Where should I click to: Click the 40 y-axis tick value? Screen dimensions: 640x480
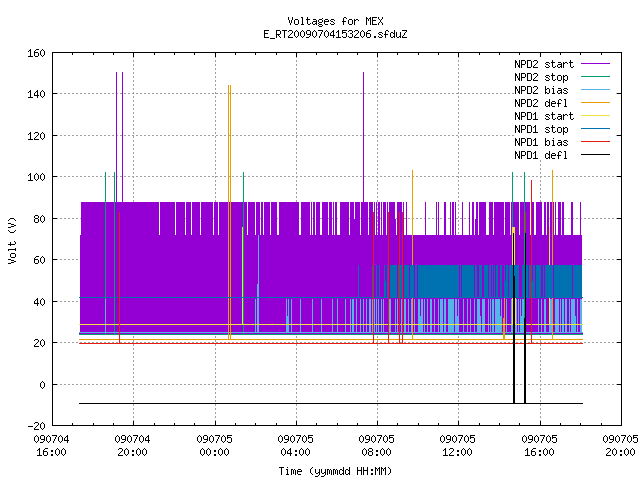tap(39, 302)
